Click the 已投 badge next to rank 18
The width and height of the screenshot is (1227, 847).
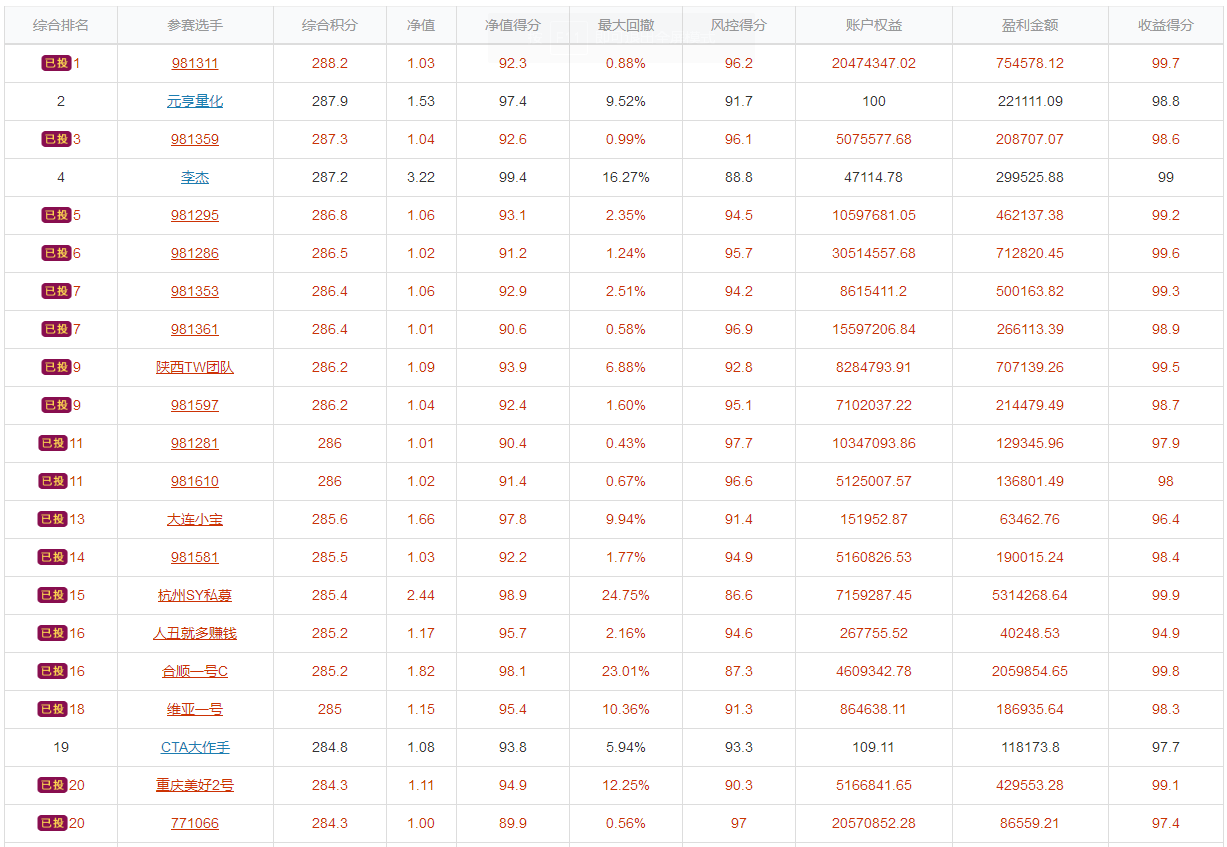click(x=53, y=709)
